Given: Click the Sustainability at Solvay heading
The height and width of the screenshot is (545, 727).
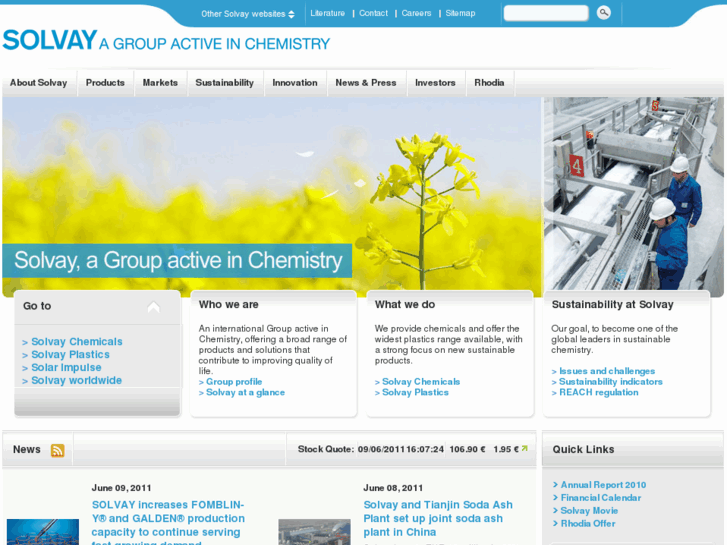Looking at the screenshot, I should [612, 305].
